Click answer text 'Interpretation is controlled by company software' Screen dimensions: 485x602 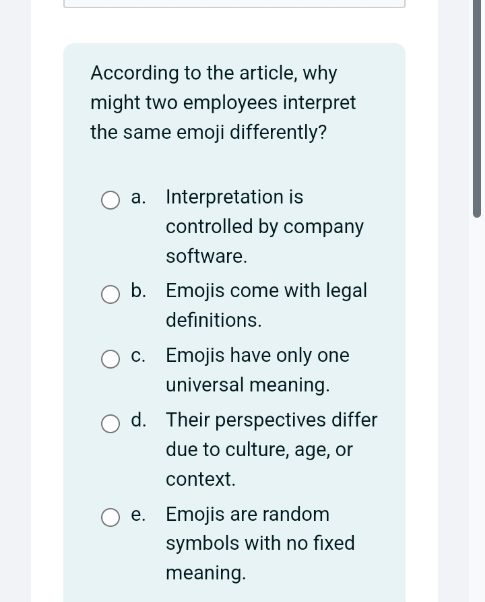265,227
